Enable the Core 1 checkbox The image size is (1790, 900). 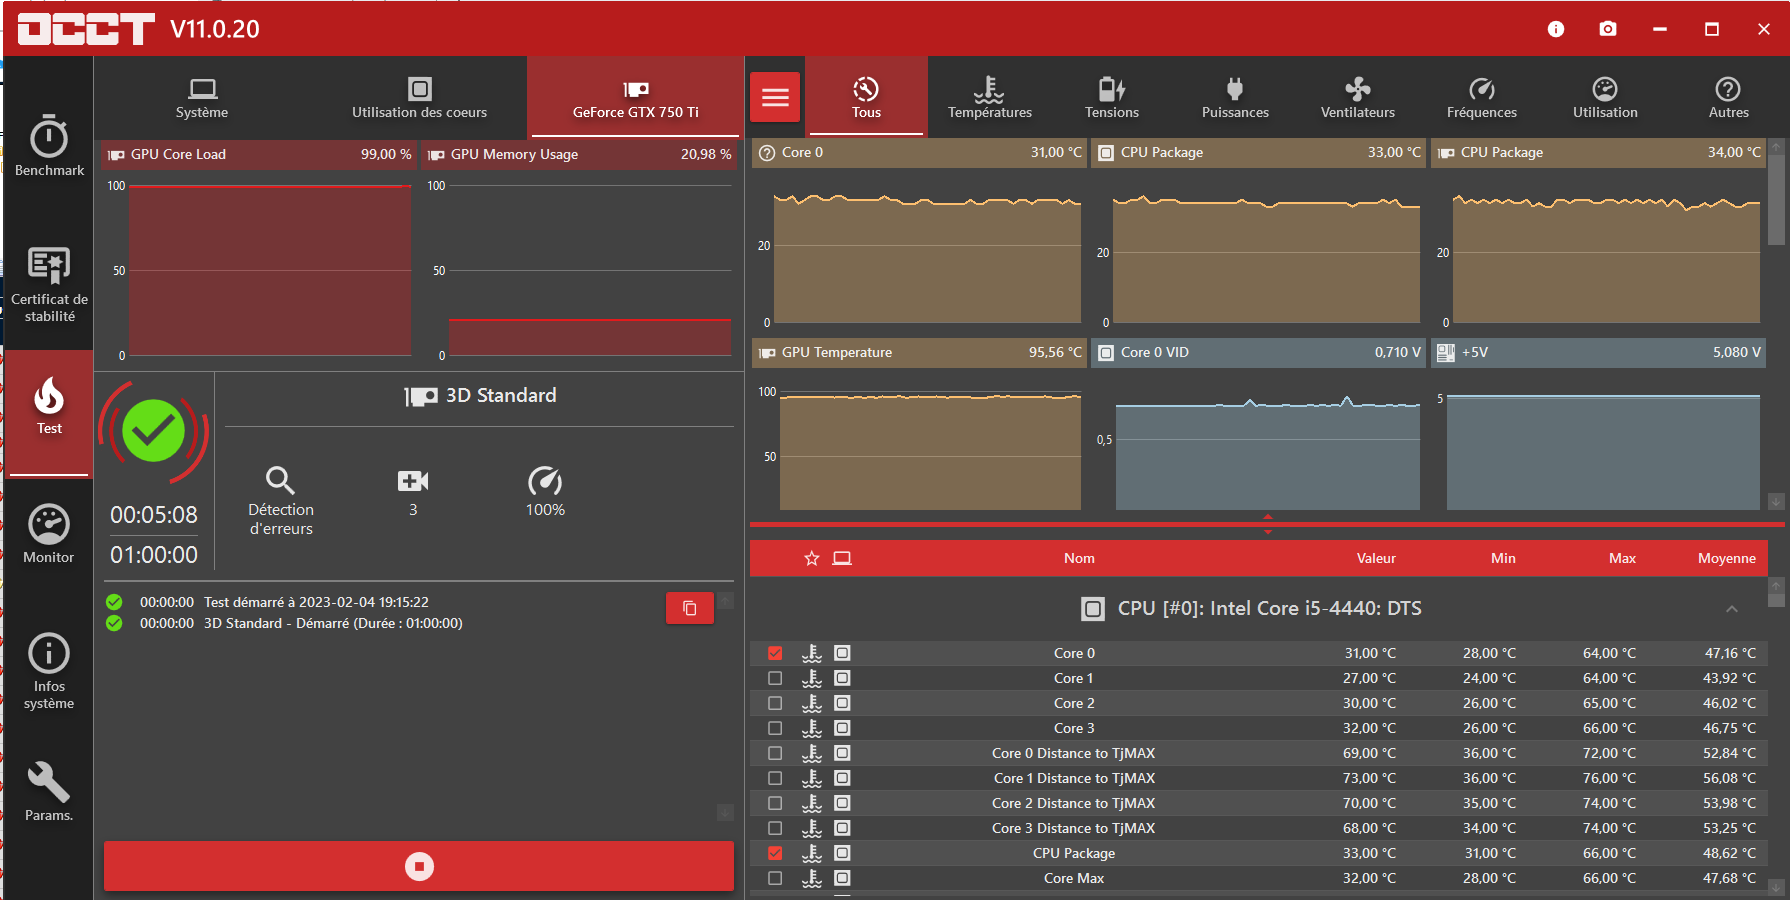pyautogui.click(x=775, y=678)
